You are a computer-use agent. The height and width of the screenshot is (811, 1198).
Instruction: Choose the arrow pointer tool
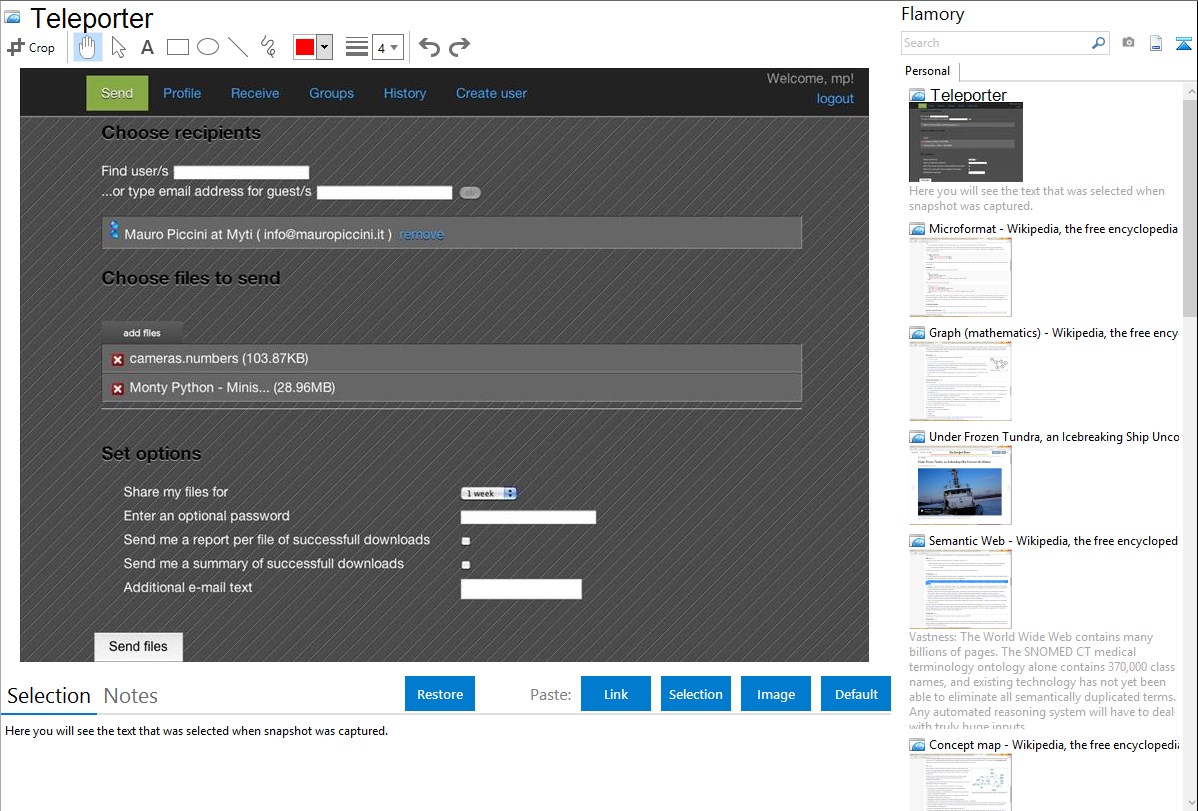118,47
